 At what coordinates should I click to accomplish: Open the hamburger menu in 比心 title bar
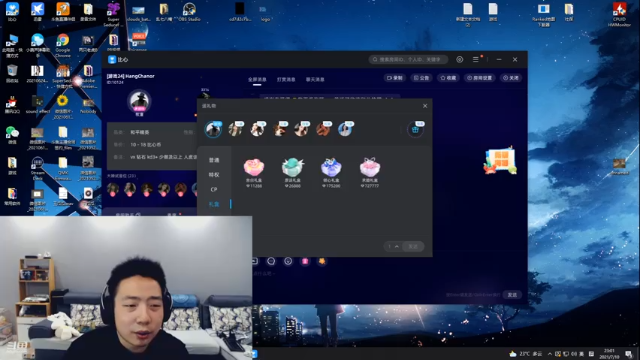476,60
